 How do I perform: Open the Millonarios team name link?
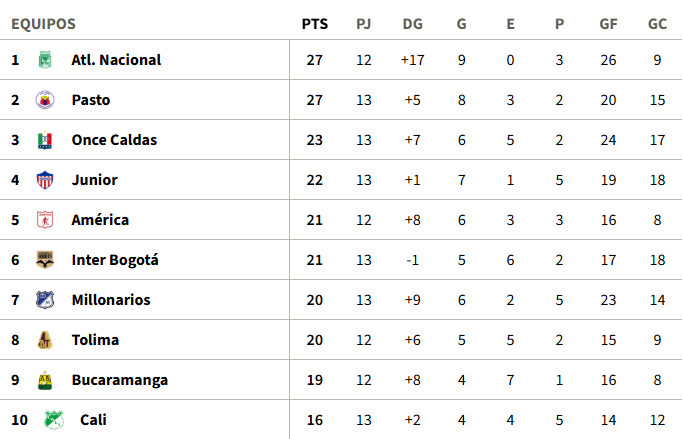pos(111,300)
